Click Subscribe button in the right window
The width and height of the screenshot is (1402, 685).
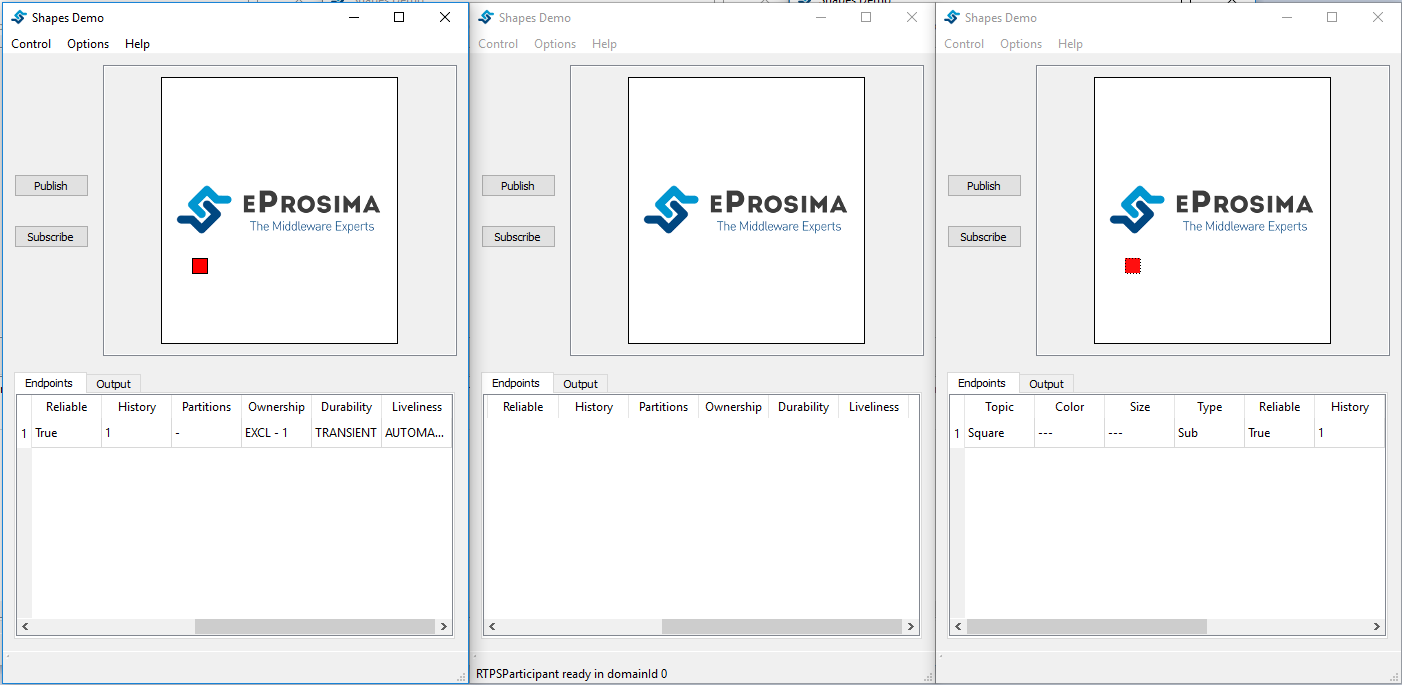(x=984, y=237)
